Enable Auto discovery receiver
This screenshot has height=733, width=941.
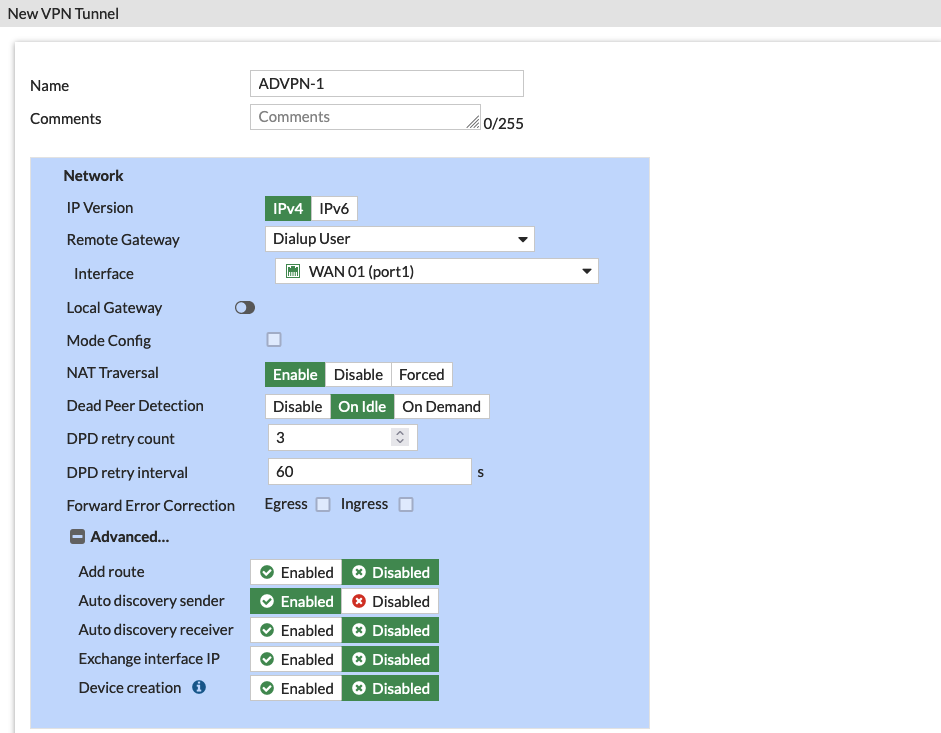[x=297, y=630]
